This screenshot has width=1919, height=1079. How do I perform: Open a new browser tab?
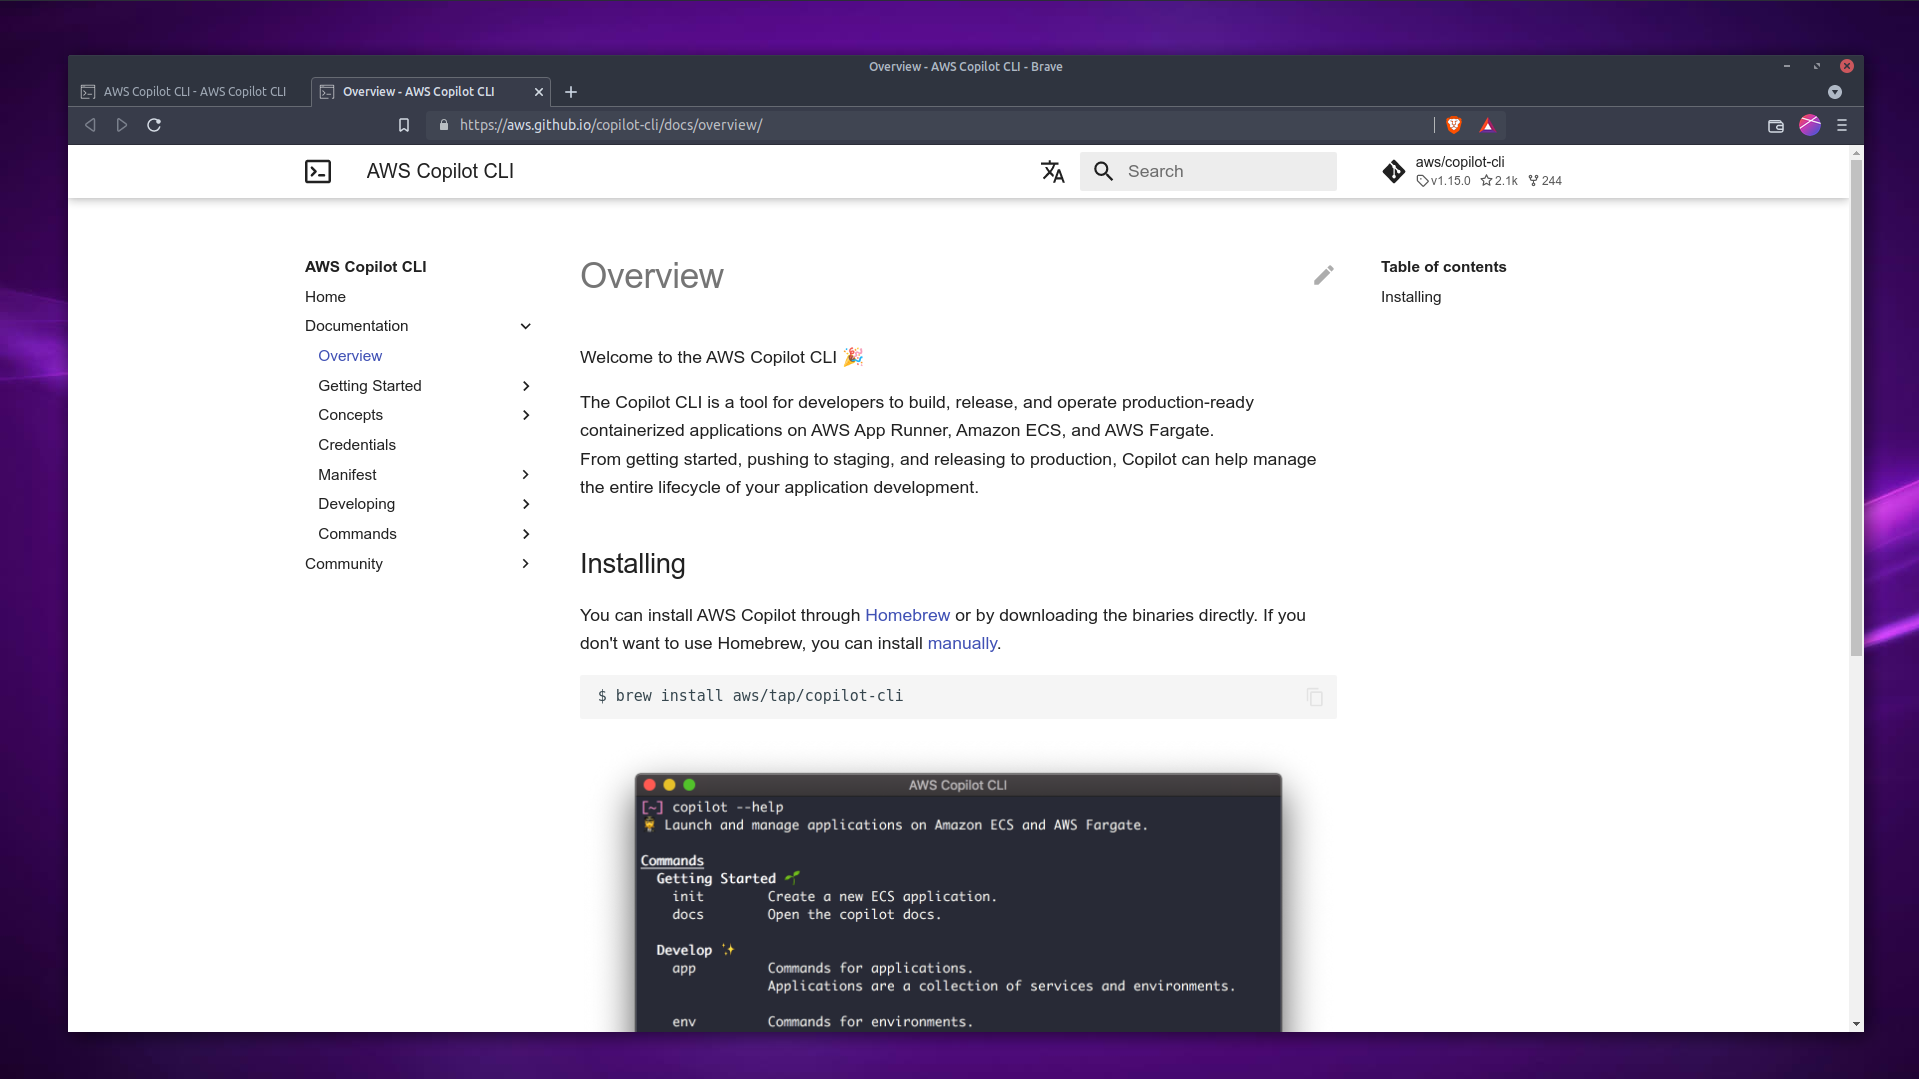tap(570, 92)
